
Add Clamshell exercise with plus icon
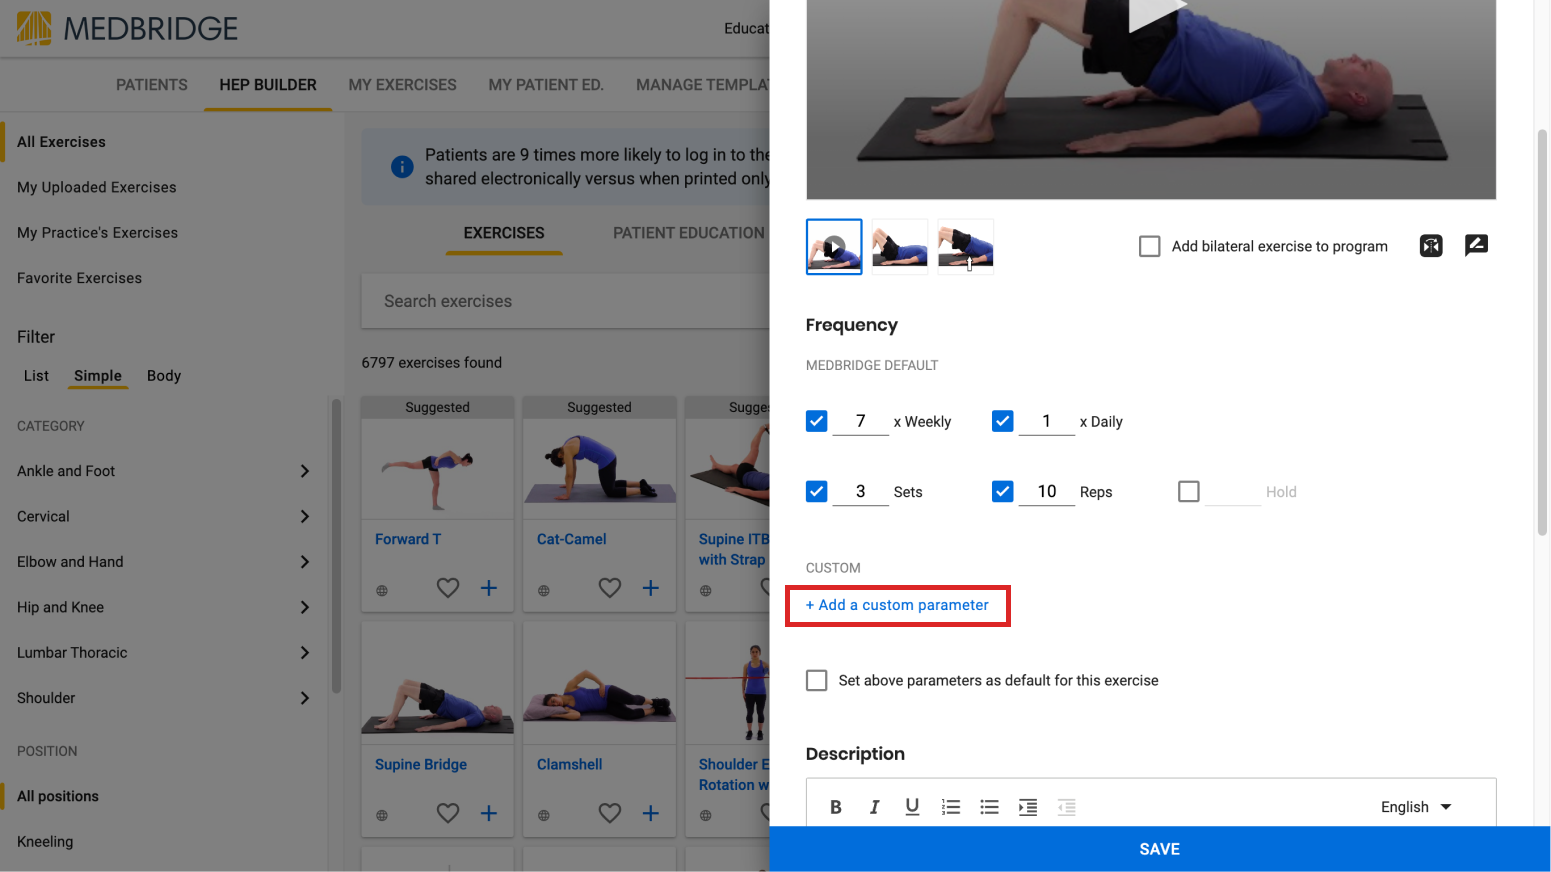click(651, 813)
